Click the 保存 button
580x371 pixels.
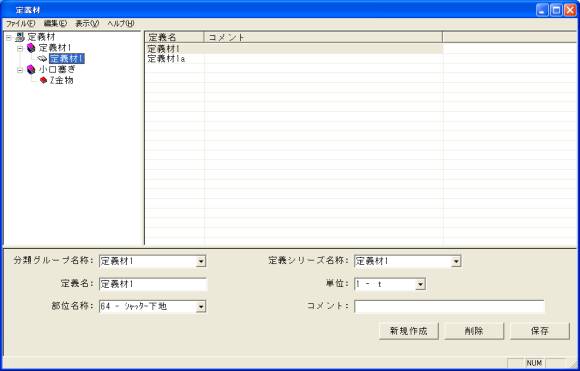[540, 331]
